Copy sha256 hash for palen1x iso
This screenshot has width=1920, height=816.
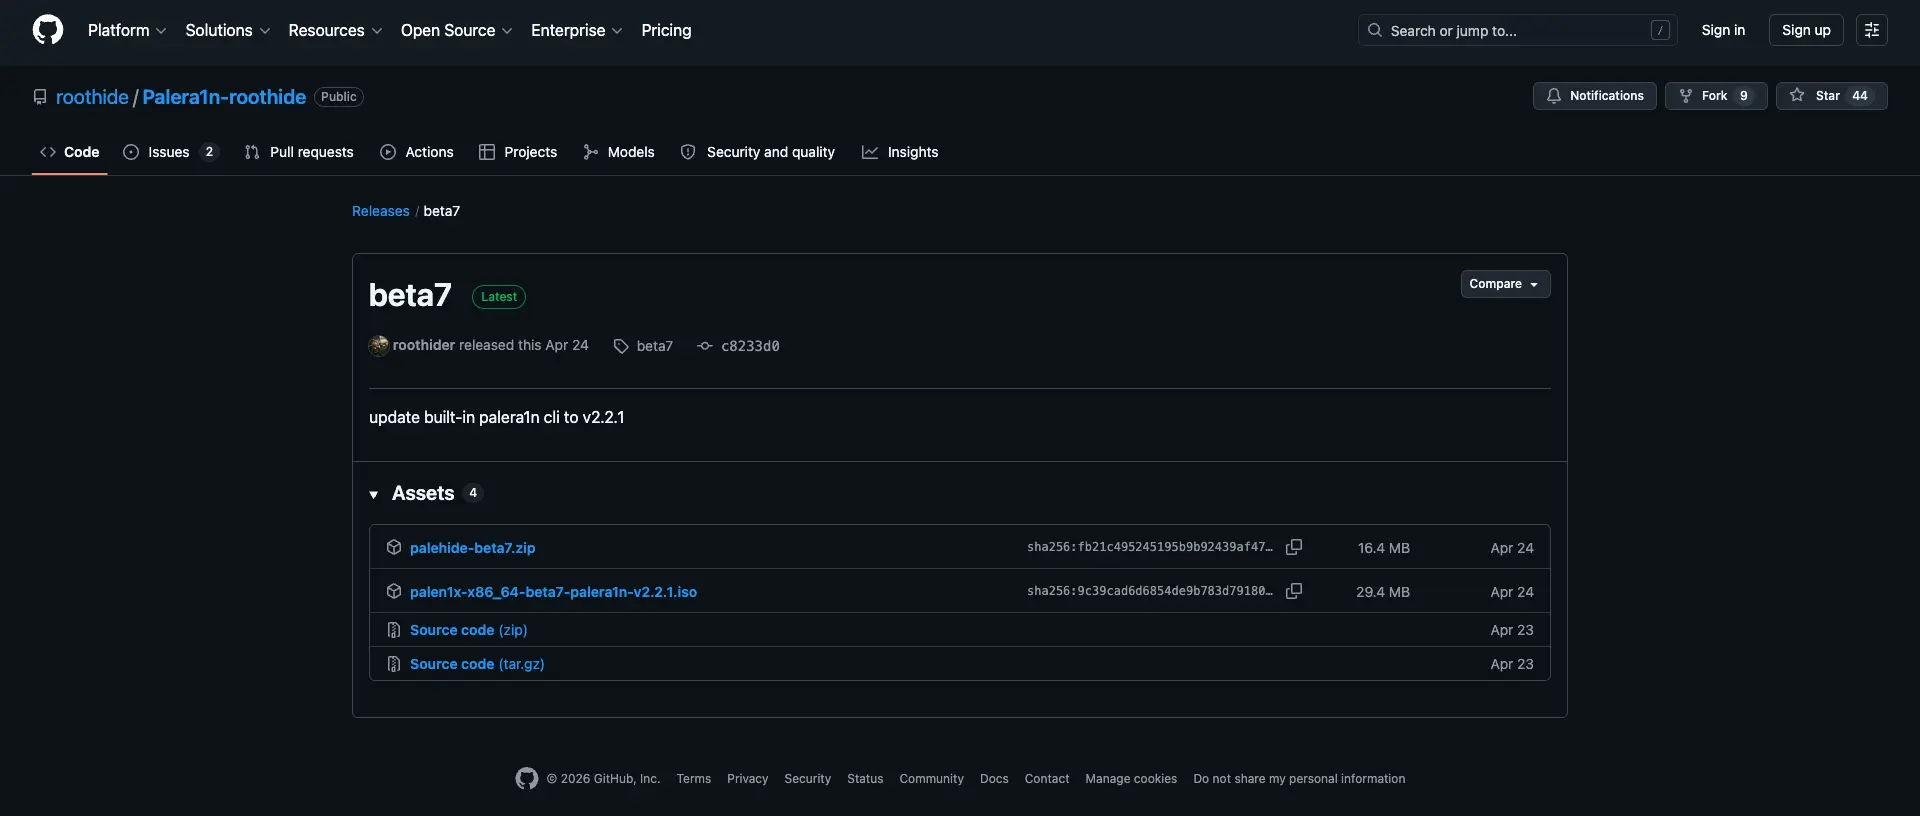tap(1293, 591)
